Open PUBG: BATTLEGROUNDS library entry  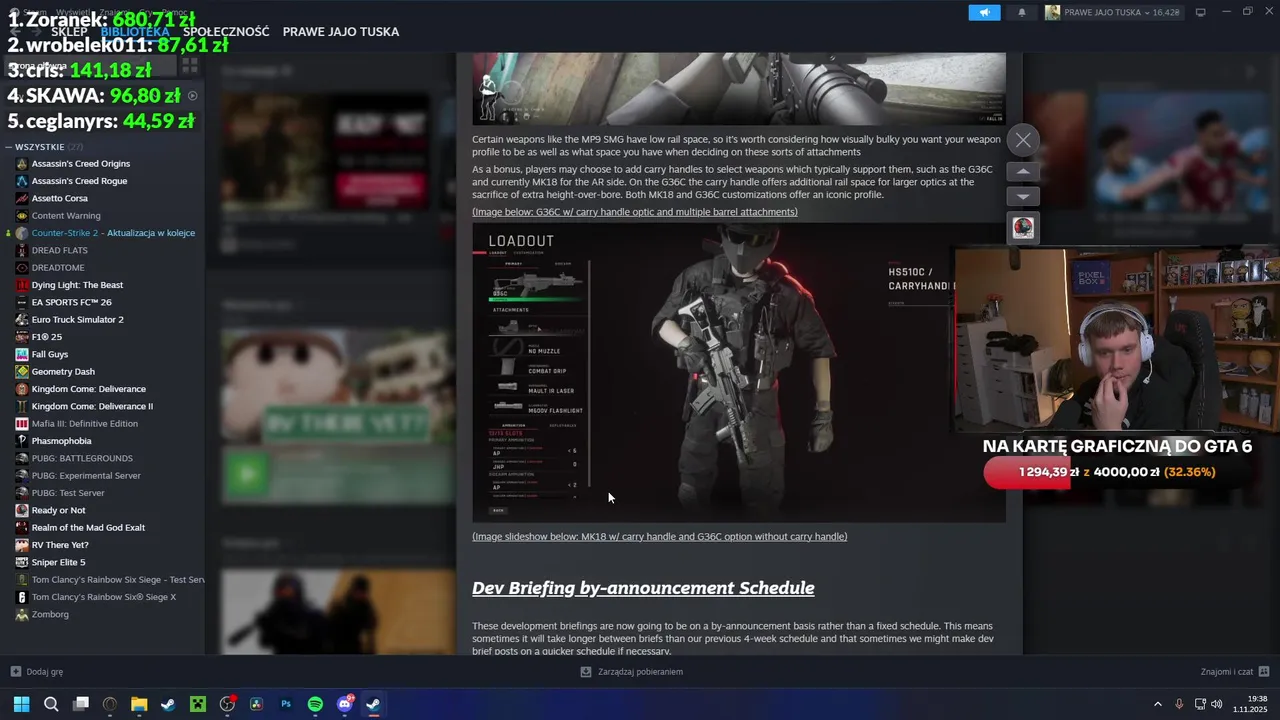click(x=82, y=458)
